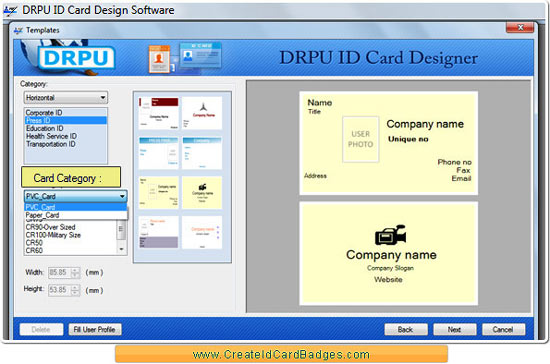Open the Horizontal category dropdown
Image resolution: width=550 pixels, height=364 pixels.
pyautogui.click(x=66, y=97)
